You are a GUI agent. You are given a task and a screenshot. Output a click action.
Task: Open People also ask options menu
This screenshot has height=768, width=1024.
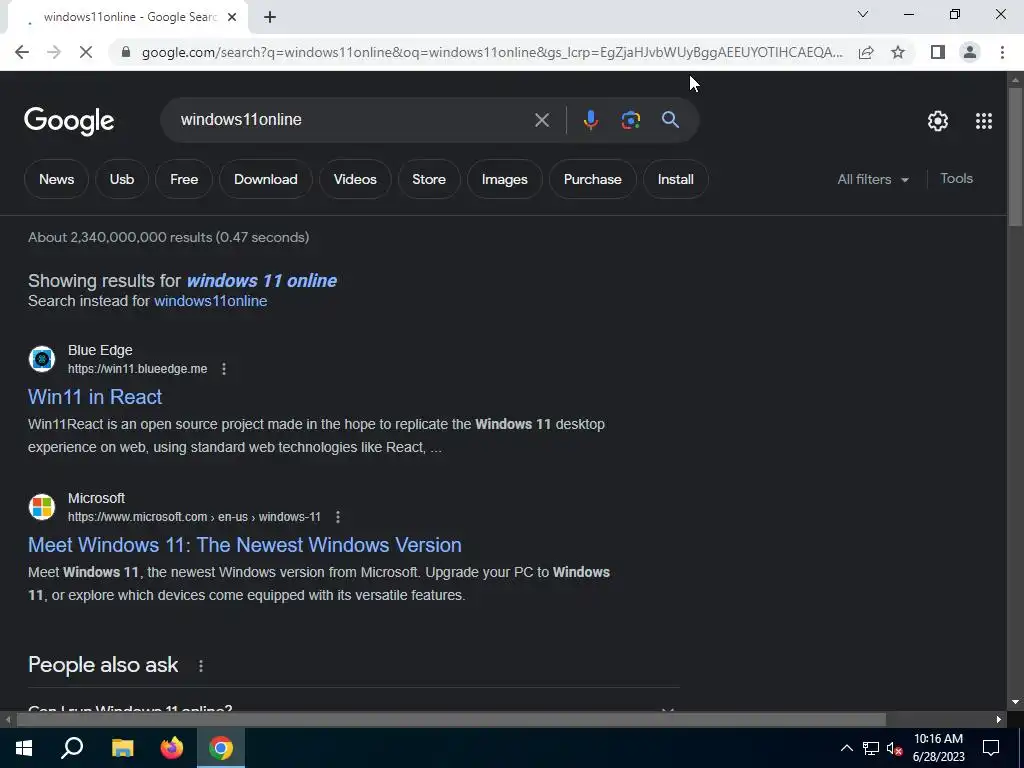tap(201, 665)
